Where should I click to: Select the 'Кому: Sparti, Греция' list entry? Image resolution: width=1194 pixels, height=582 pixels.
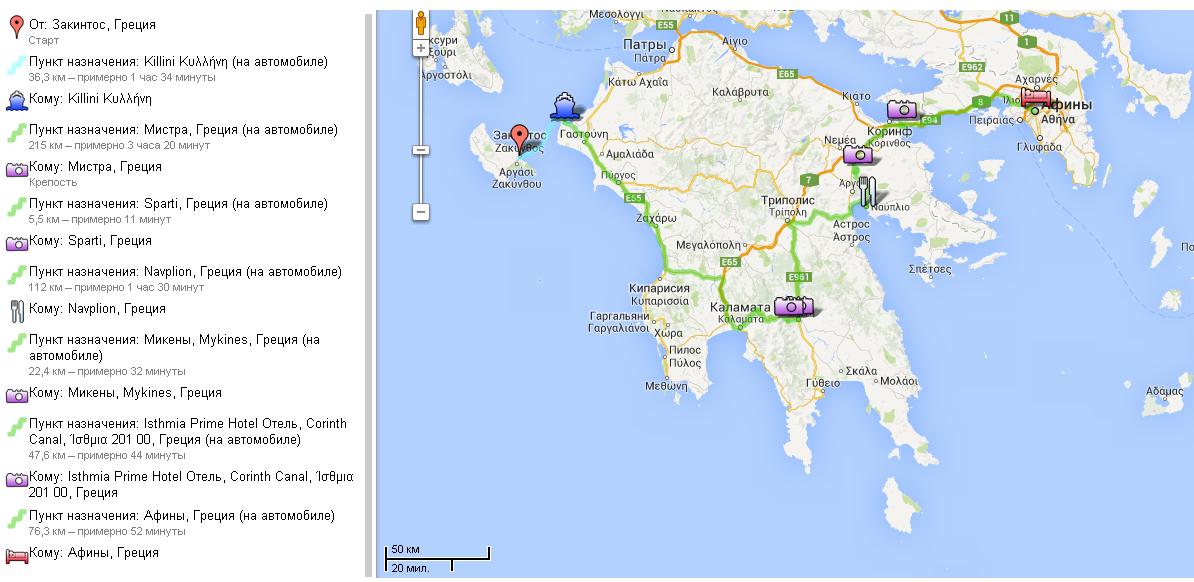click(x=91, y=241)
